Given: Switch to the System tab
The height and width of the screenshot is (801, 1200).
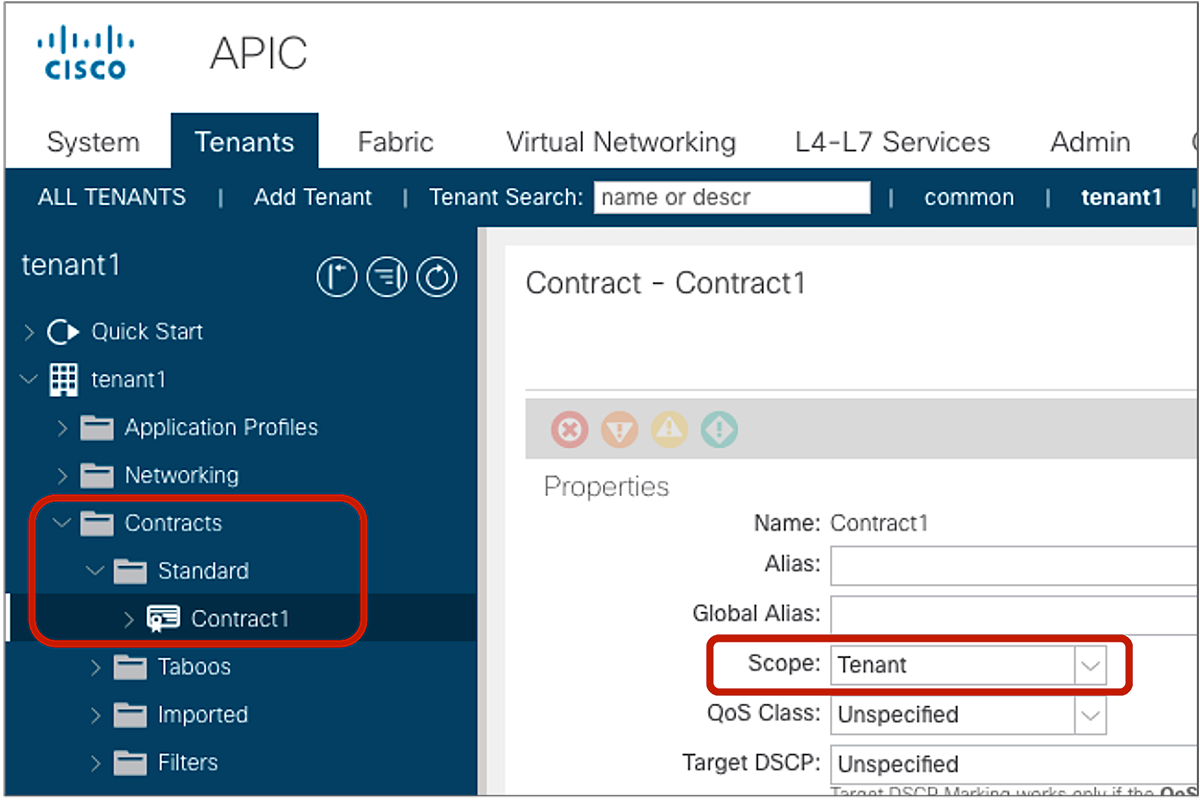Looking at the screenshot, I should click(x=93, y=142).
